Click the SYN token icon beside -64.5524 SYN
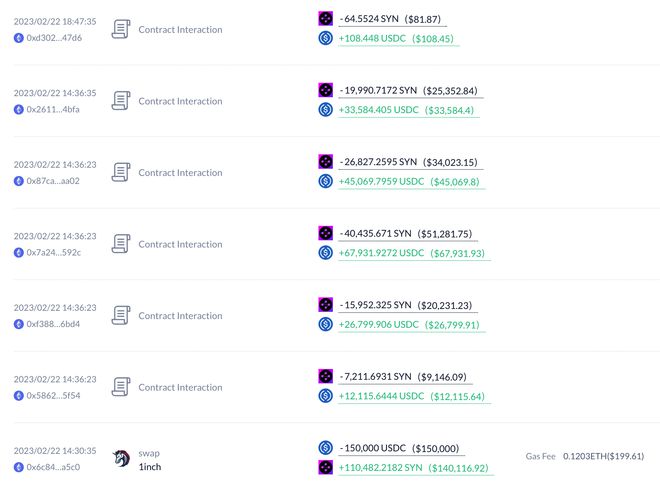This screenshot has width=660, height=490. (x=325, y=19)
